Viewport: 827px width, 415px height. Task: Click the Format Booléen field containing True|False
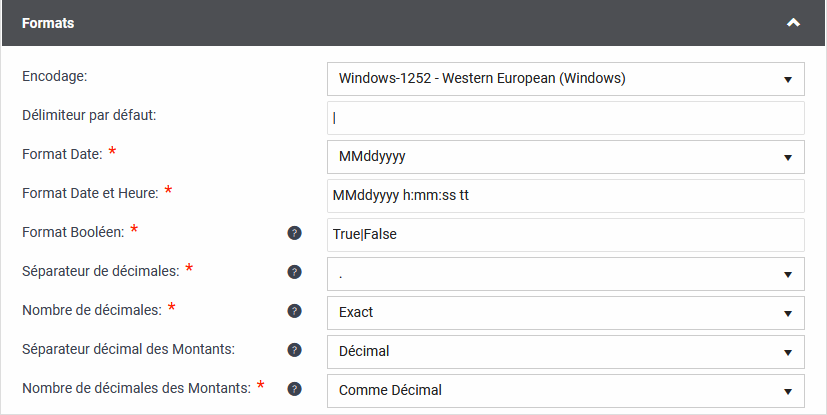point(565,234)
